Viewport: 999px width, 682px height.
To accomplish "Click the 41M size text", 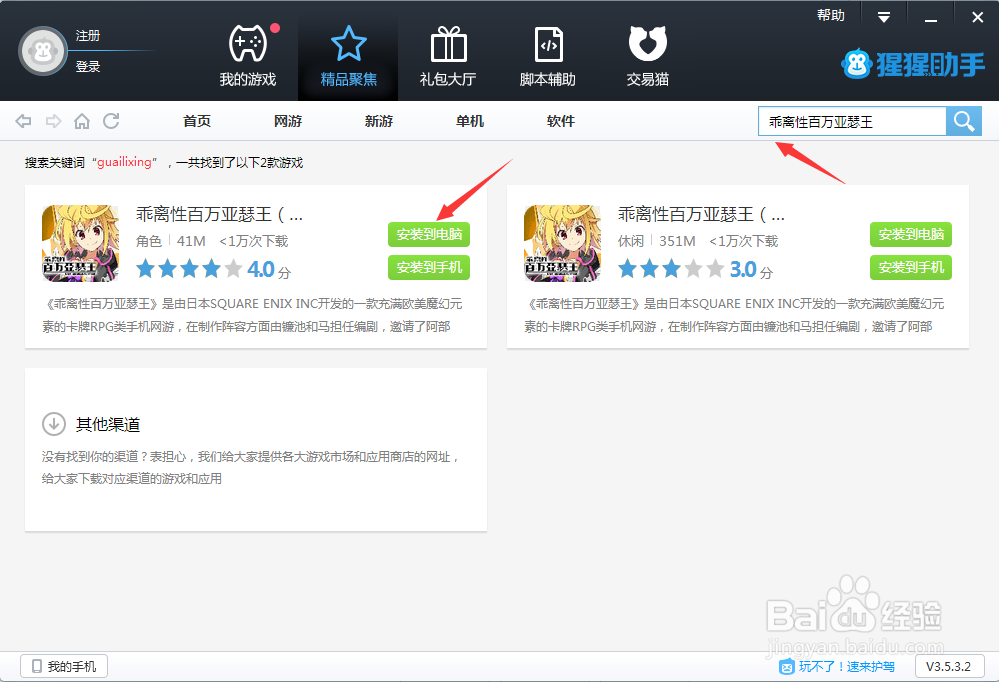I will [x=191, y=241].
